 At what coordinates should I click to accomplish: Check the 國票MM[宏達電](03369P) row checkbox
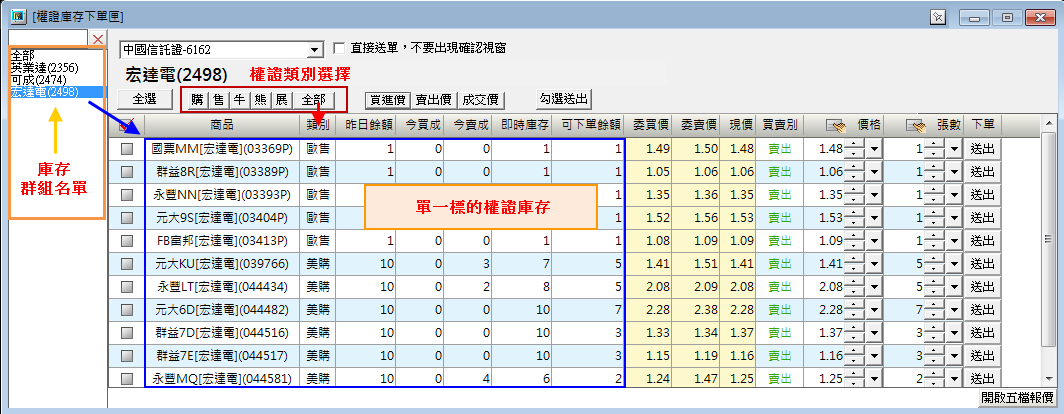click(x=127, y=149)
